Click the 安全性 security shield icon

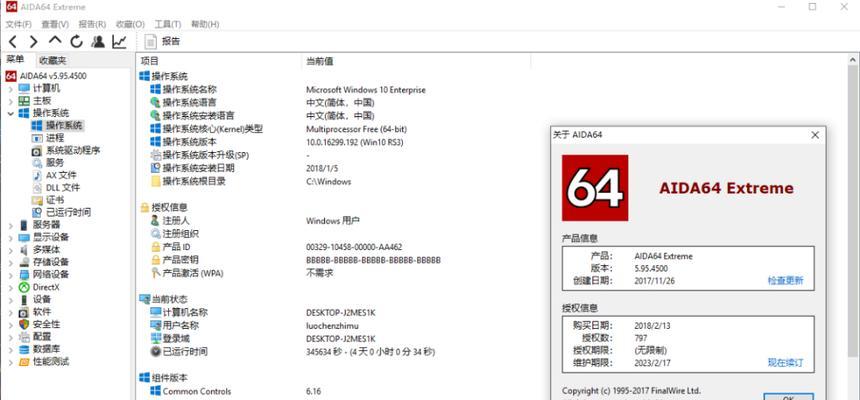click(x=24, y=324)
